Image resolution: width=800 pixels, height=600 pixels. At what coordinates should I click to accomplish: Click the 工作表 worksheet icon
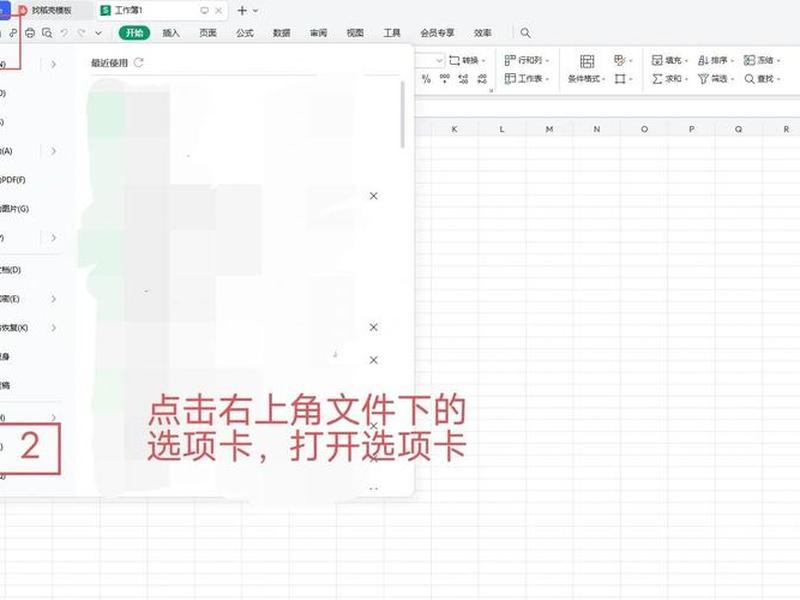510,79
